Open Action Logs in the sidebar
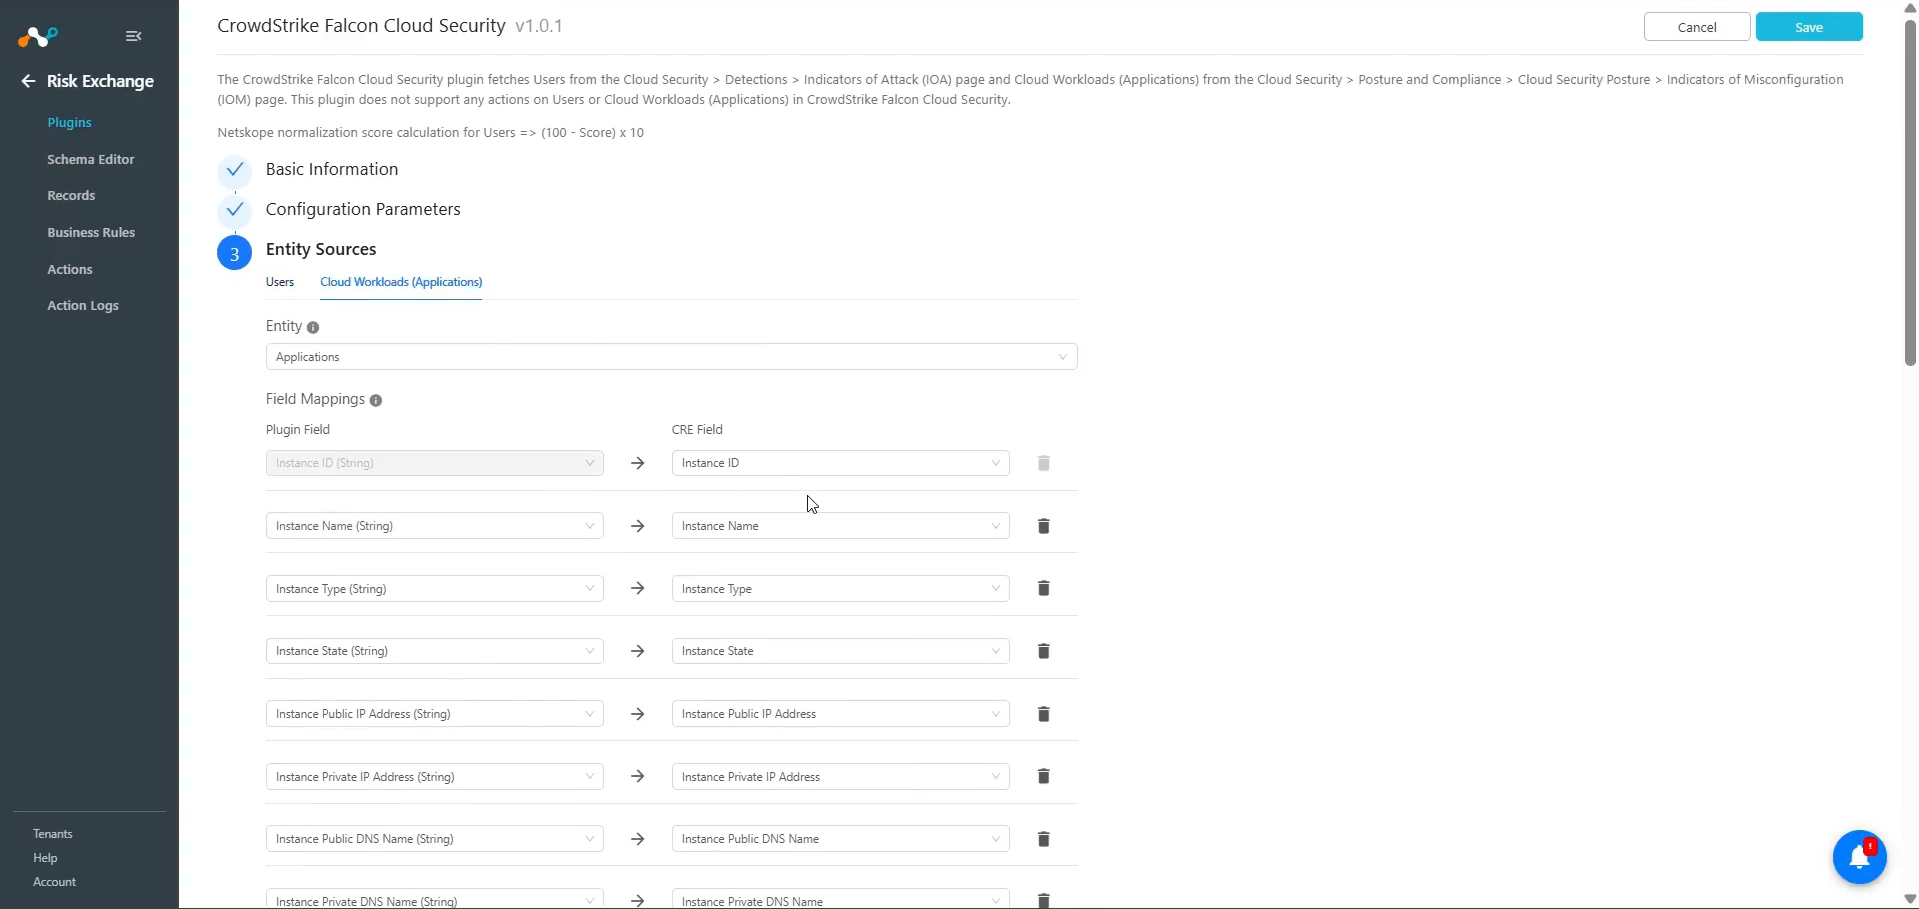Screen dimensions: 1919x909 point(83,306)
